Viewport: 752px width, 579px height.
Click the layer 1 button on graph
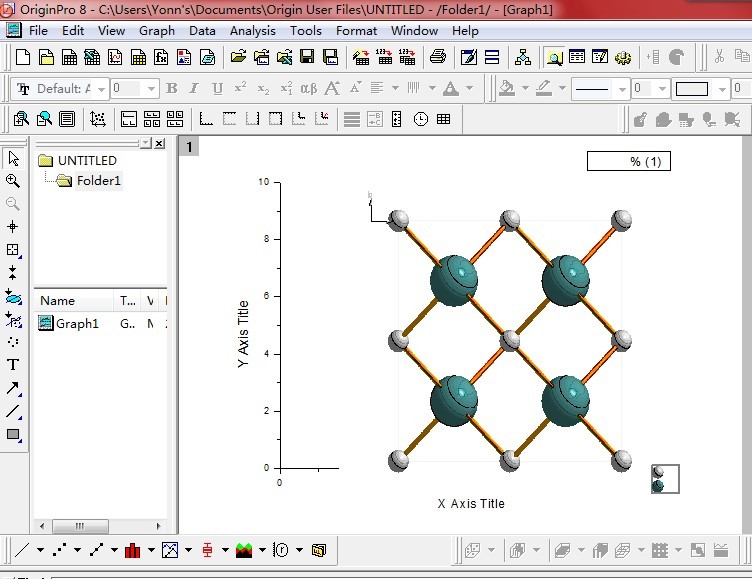pyautogui.click(x=189, y=148)
